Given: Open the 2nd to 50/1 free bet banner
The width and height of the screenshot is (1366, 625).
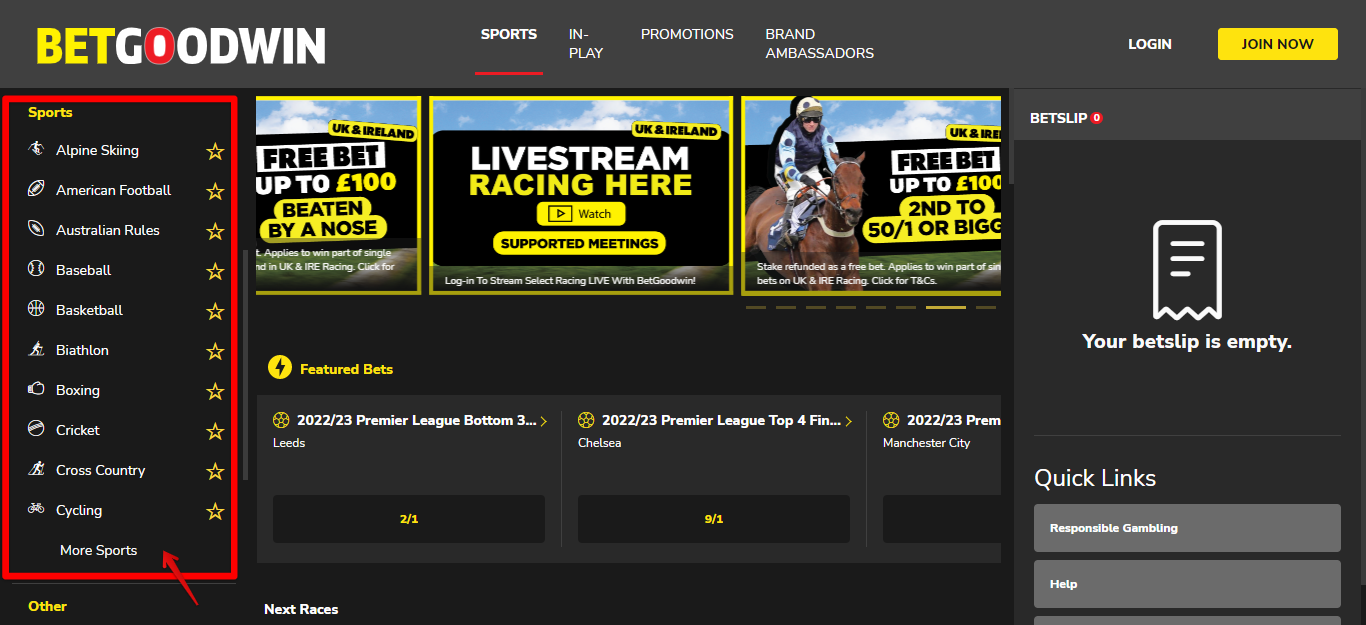Looking at the screenshot, I should pyautogui.click(x=871, y=195).
